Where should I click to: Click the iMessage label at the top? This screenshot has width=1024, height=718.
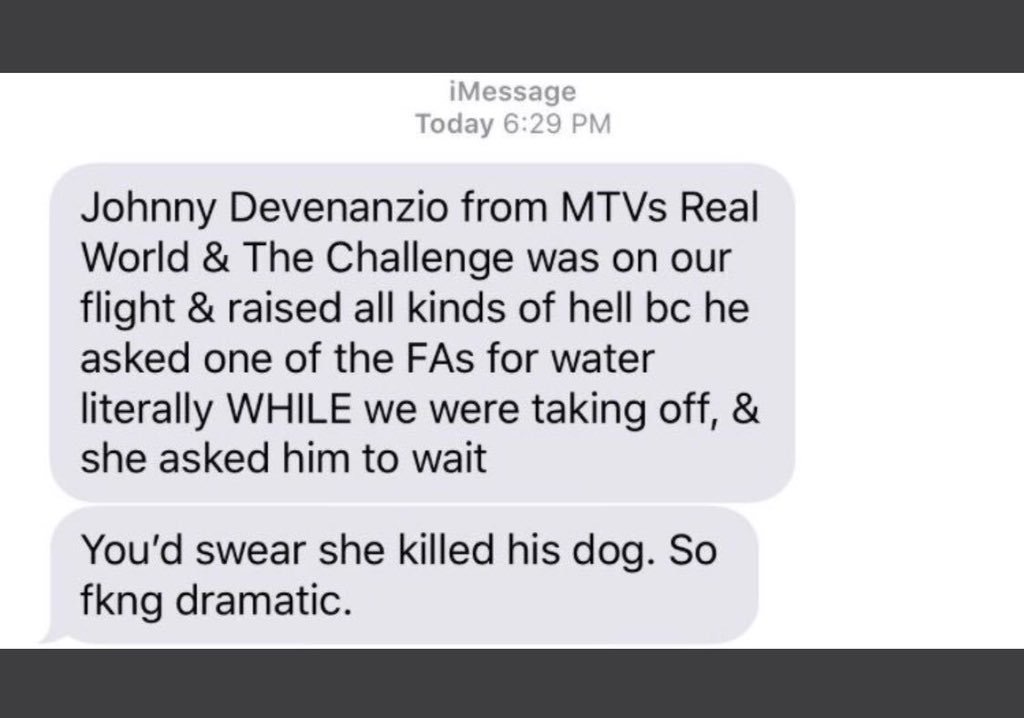(x=513, y=91)
